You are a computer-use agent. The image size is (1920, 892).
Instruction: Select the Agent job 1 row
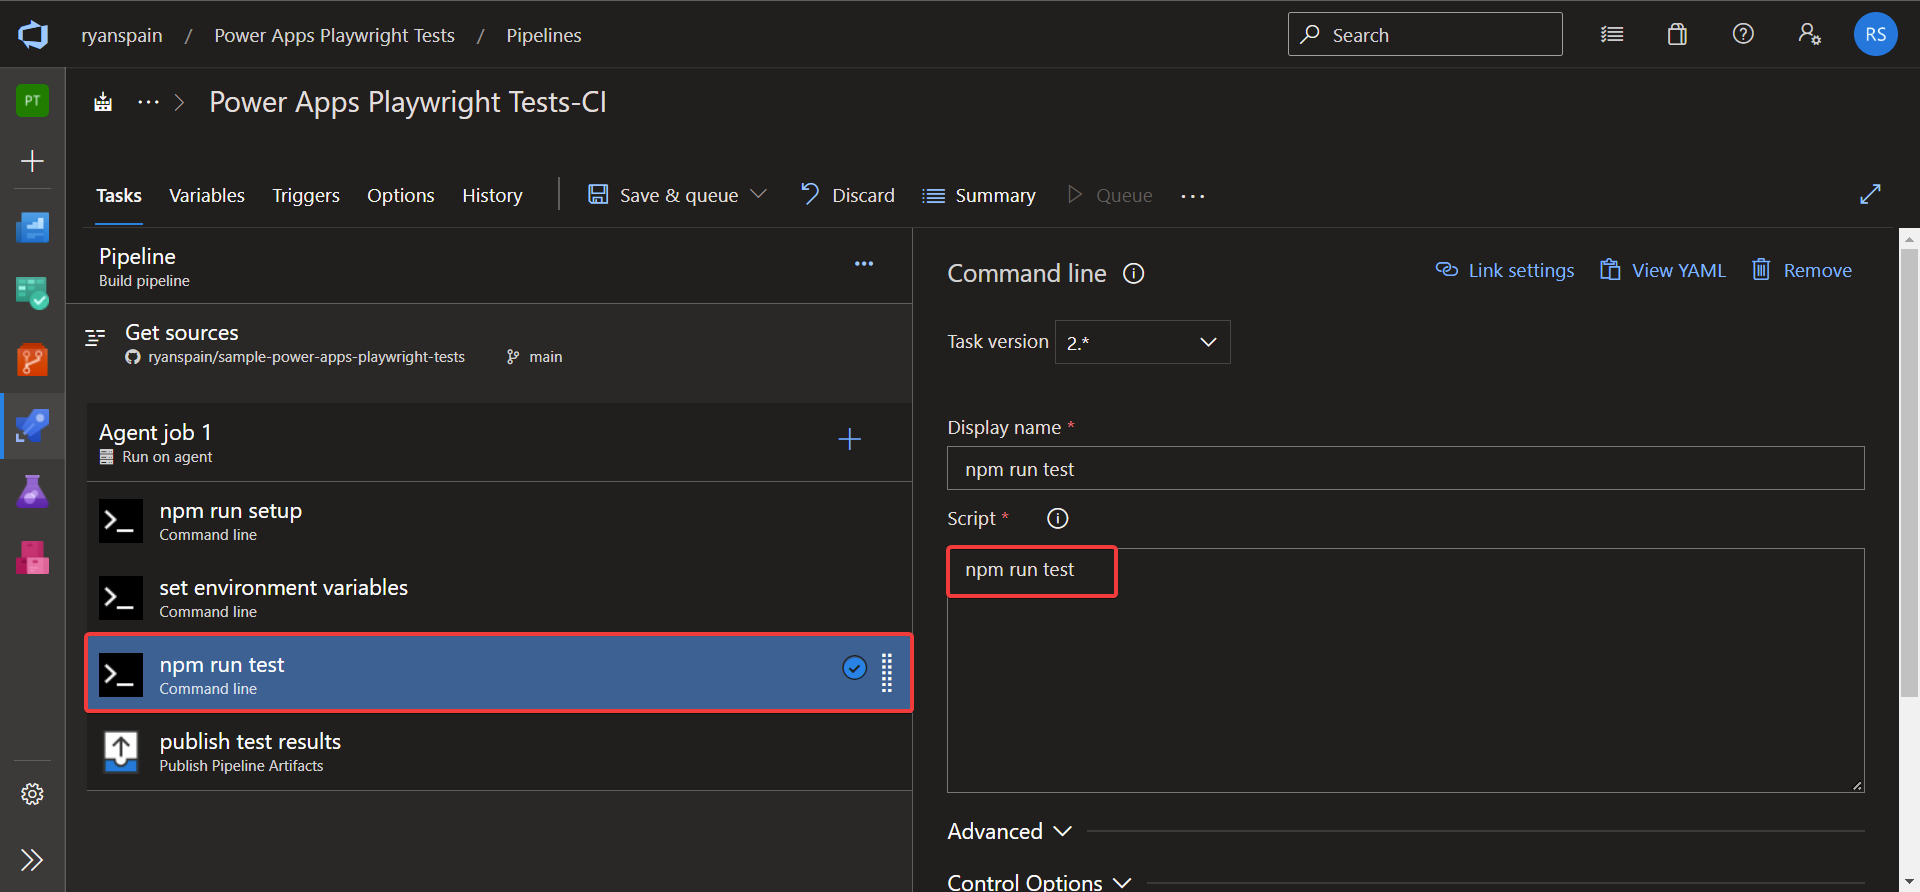[499, 442]
